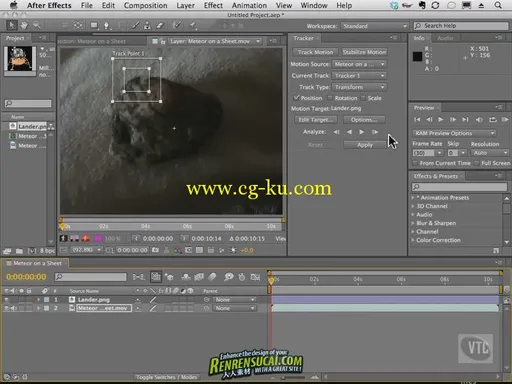The image size is (512, 384).
Task: Click the Edit Target button
Action: click(315, 120)
